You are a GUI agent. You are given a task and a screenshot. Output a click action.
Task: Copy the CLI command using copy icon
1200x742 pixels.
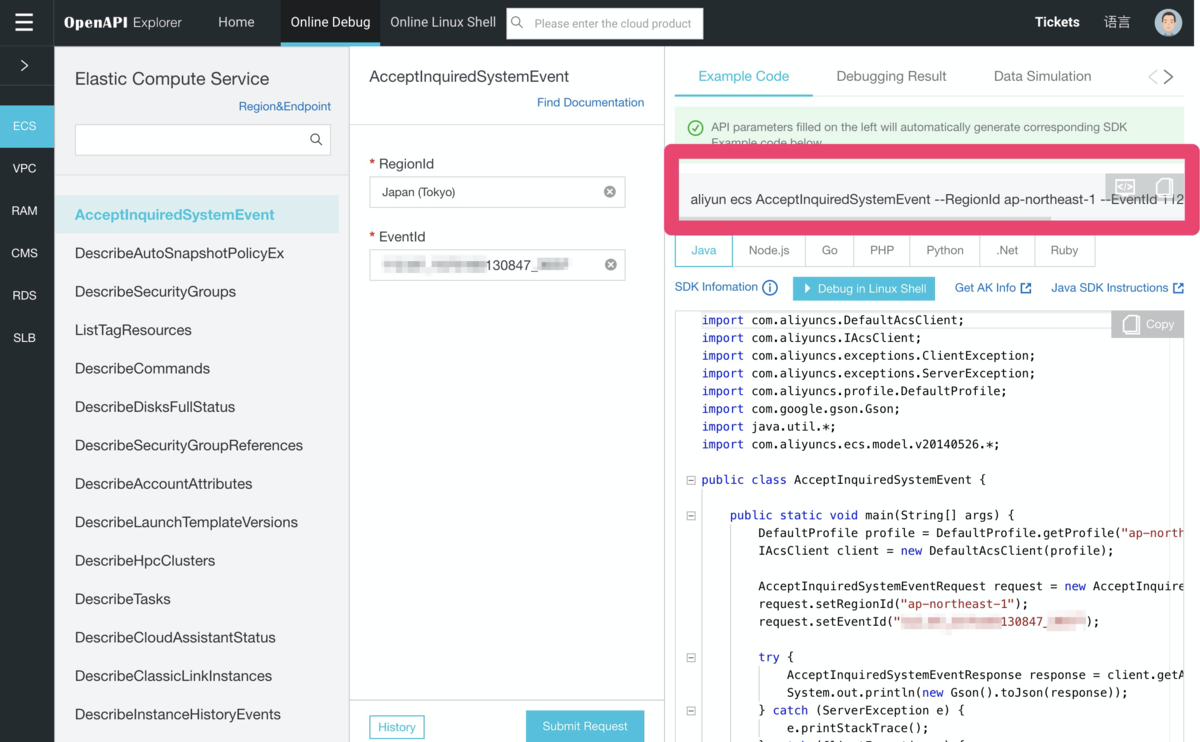point(1164,188)
